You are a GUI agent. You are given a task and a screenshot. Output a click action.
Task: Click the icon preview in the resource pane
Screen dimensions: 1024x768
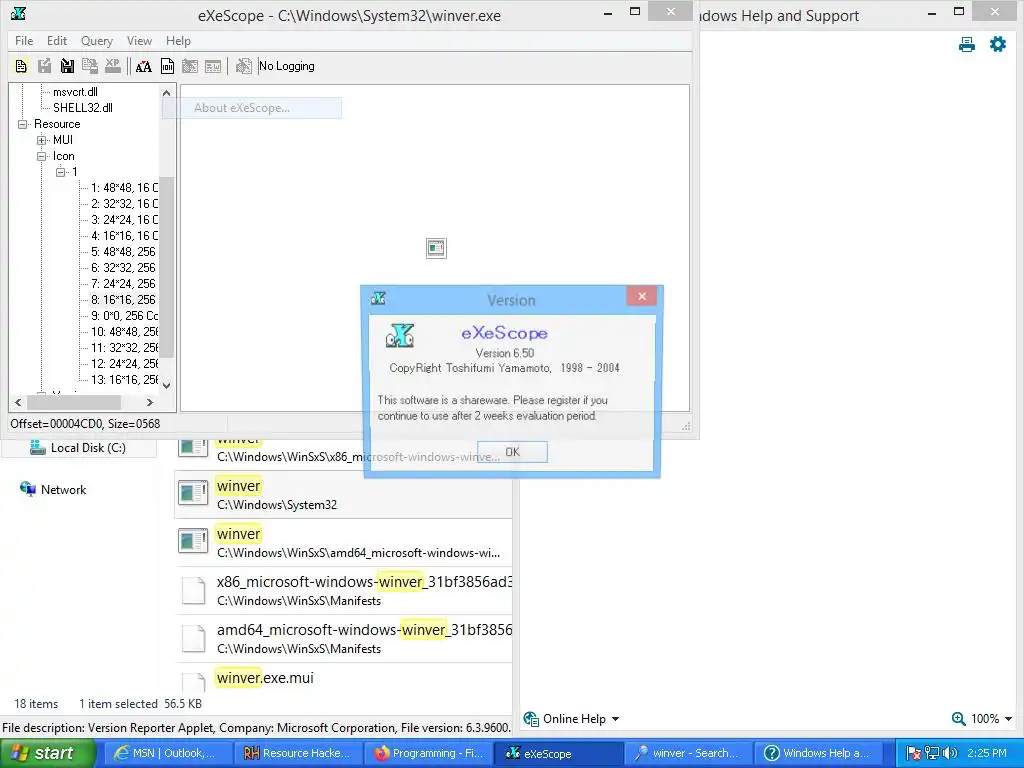436,248
